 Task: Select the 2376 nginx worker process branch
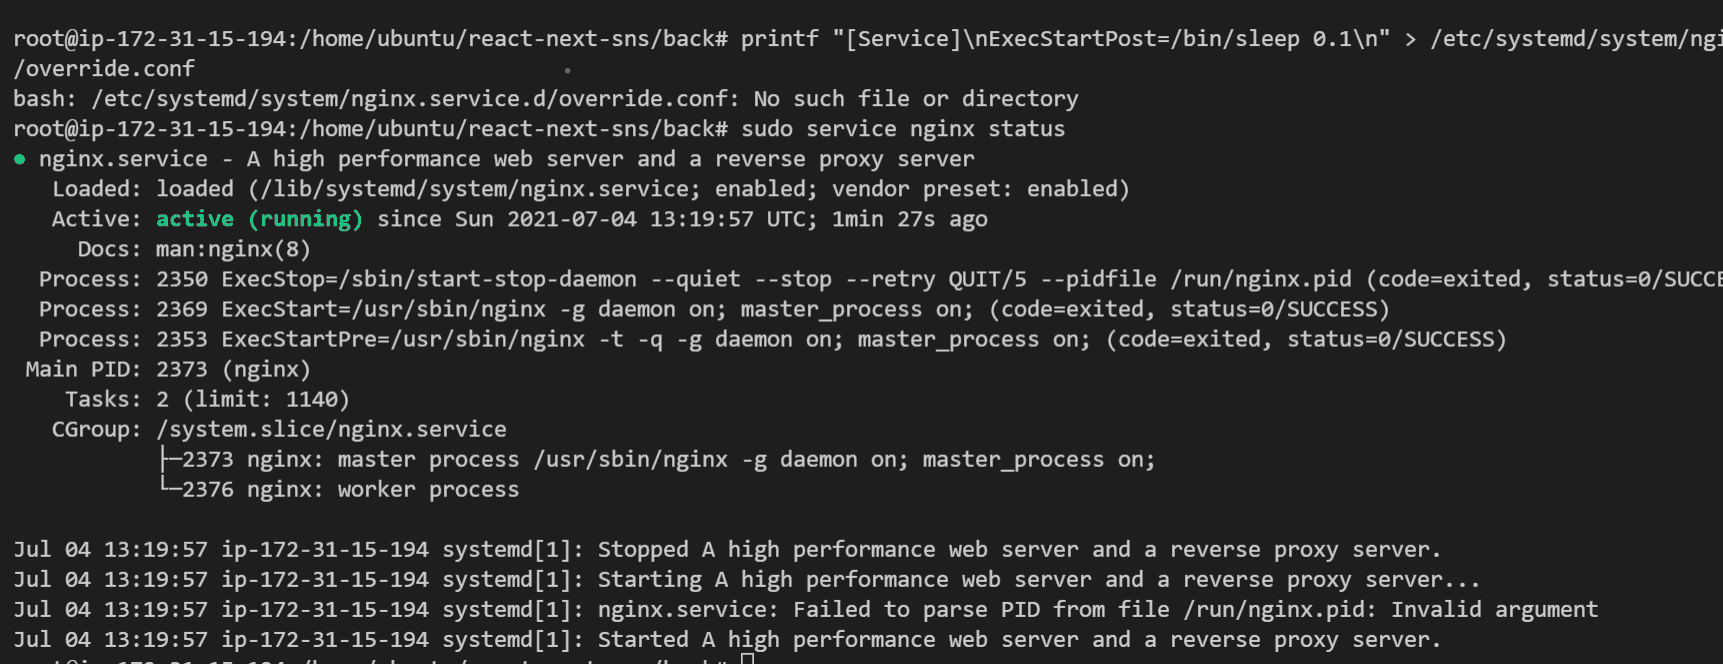350,489
